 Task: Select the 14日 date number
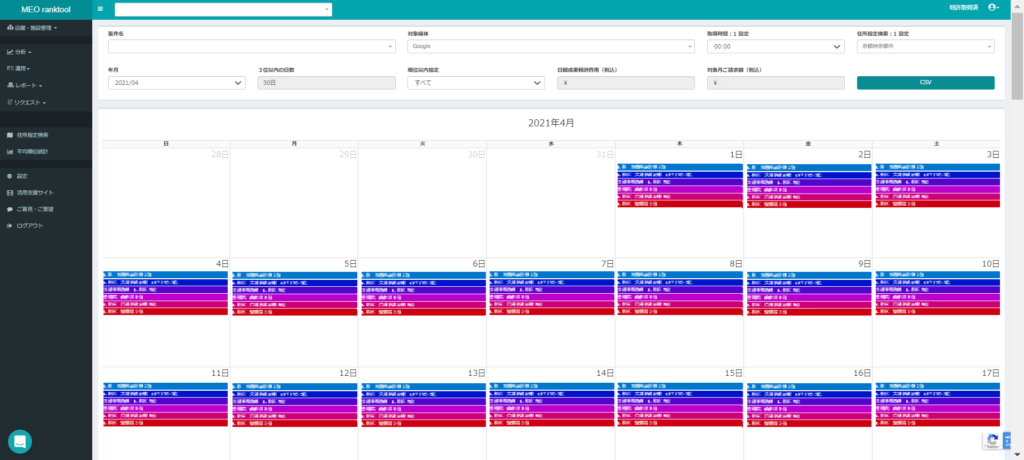click(605, 373)
